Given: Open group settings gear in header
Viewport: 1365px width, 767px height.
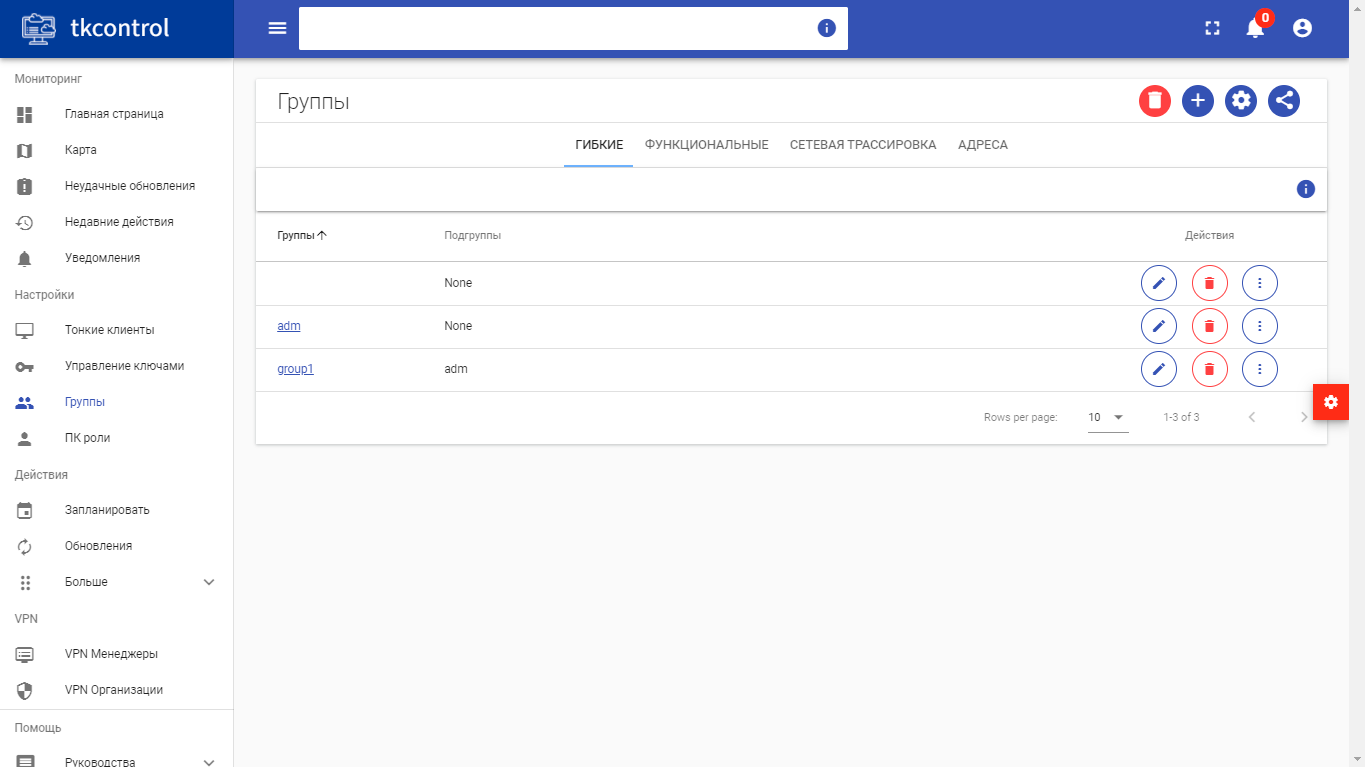Looking at the screenshot, I should click(x=1241, y=100).
